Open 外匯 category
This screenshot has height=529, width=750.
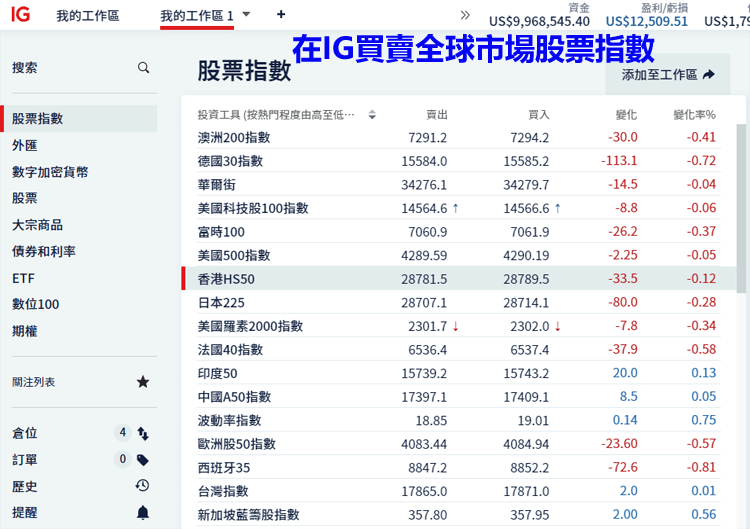pyautogui.click(x=25, y=145)
